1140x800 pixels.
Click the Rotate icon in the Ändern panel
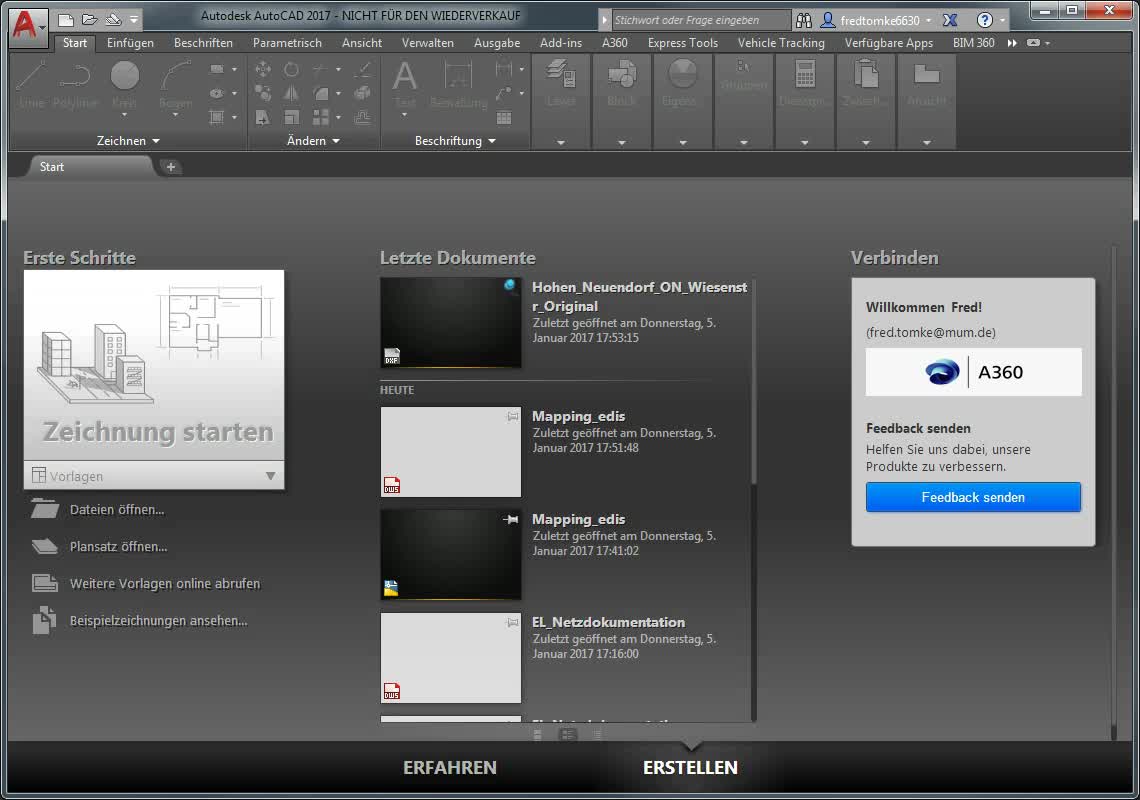tap(292, 70)
